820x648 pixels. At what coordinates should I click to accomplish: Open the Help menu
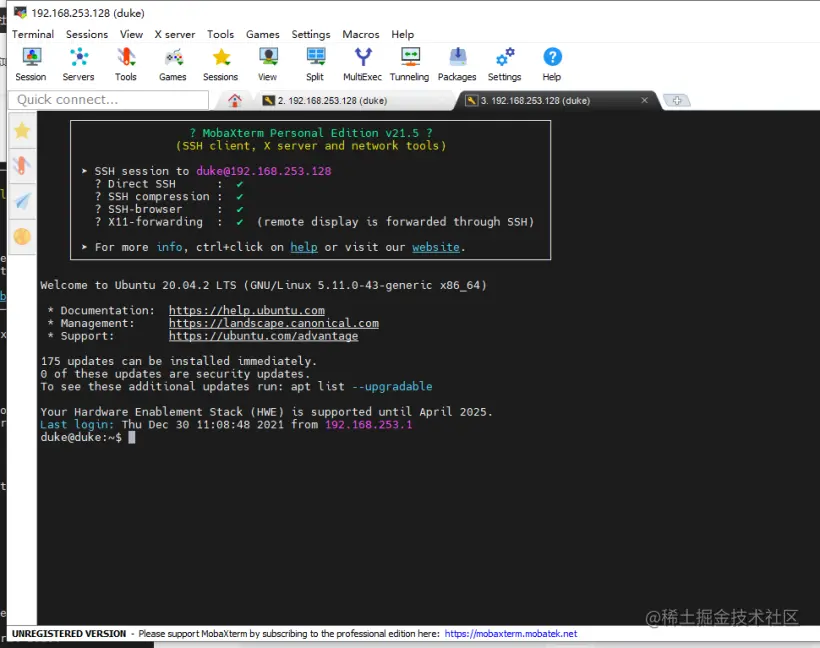(x=403, y=35)
